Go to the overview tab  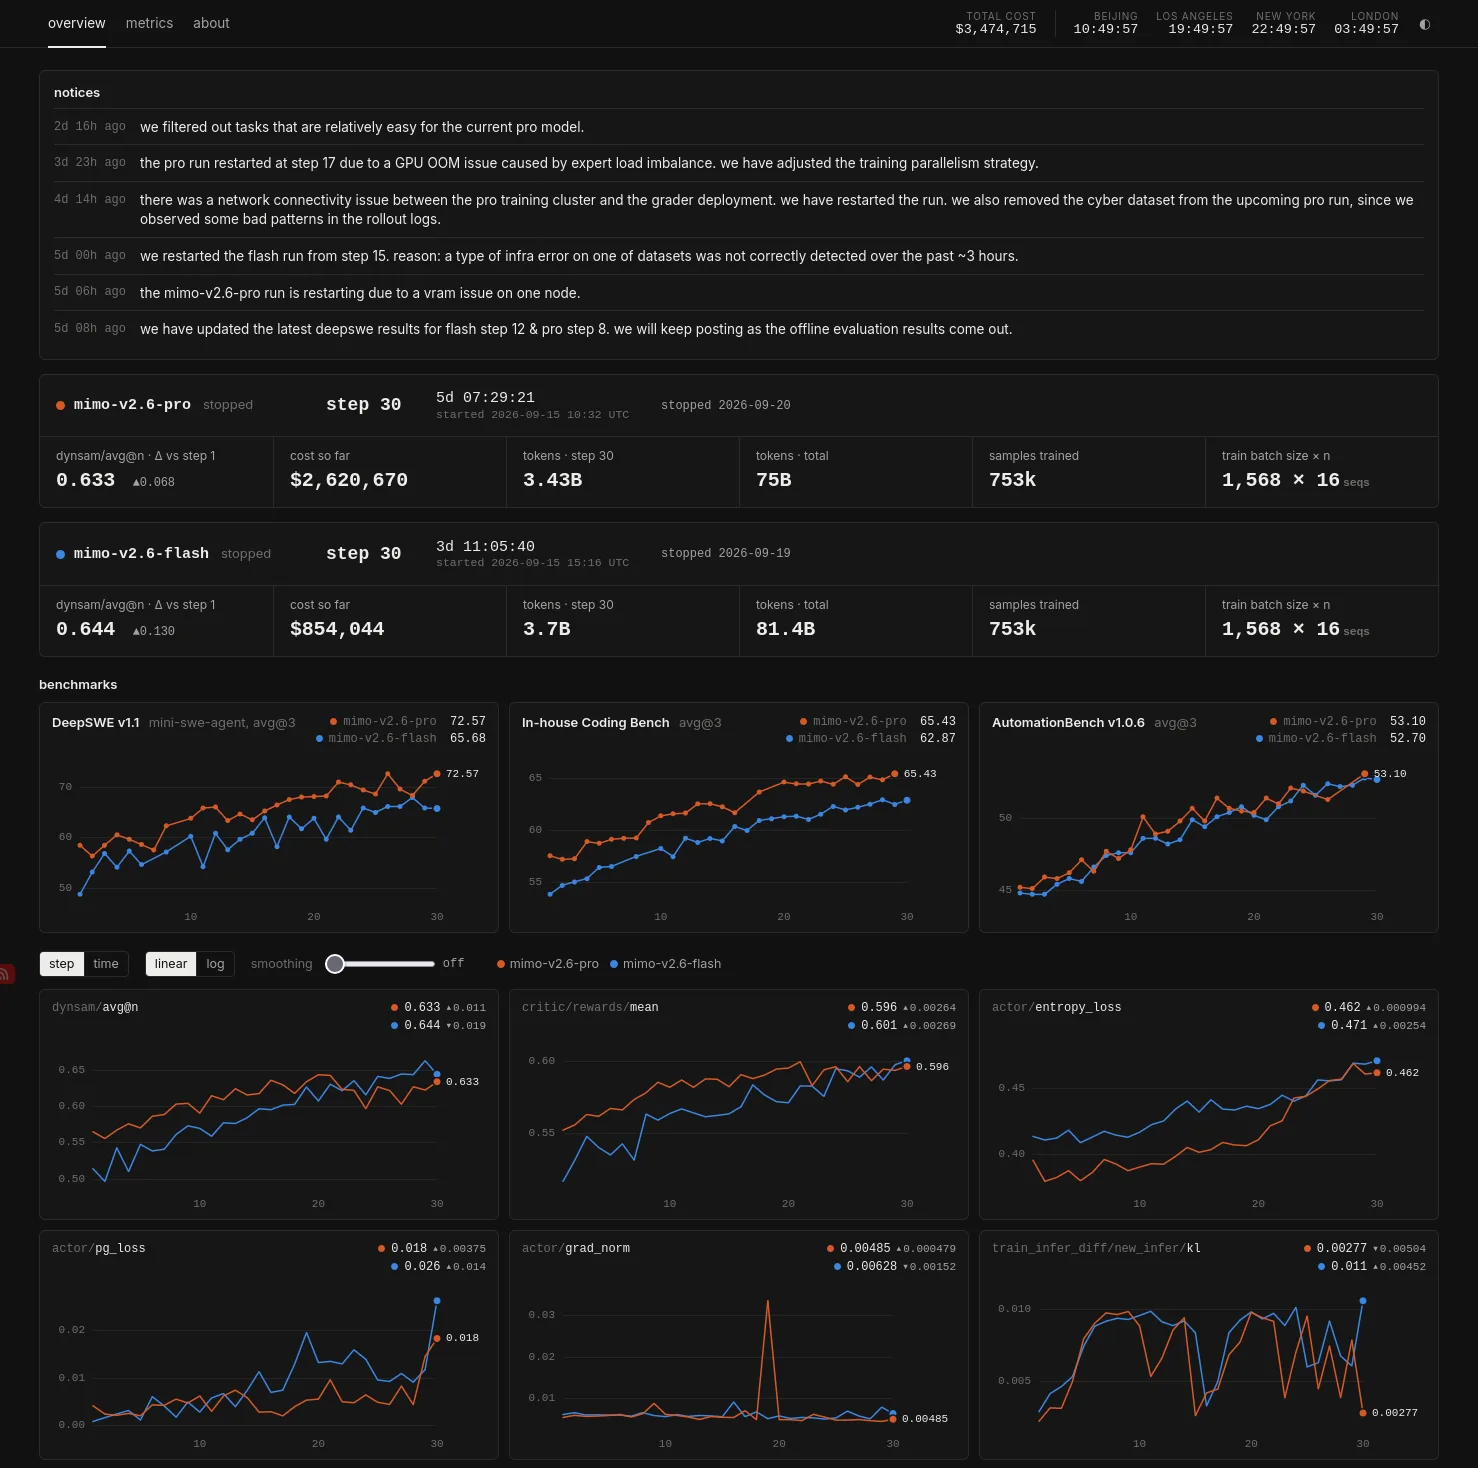point(76,23)
